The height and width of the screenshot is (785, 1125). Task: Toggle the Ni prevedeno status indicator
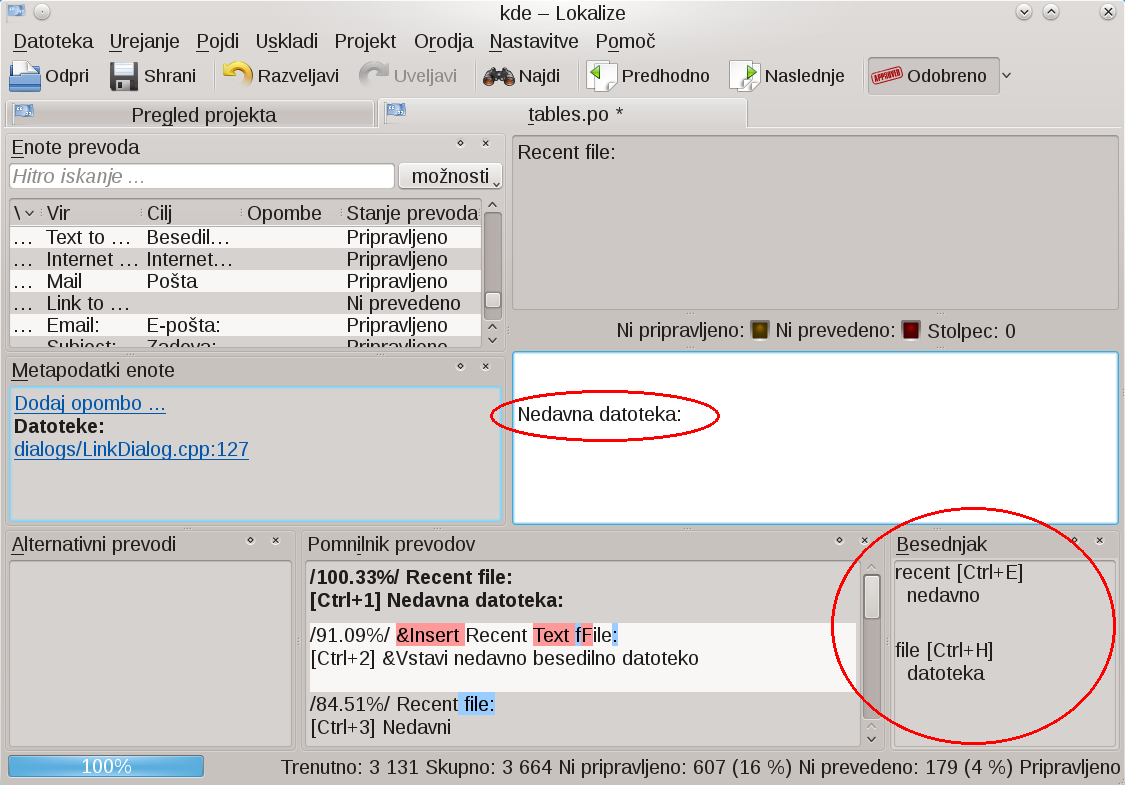click(x=911, y=330)
